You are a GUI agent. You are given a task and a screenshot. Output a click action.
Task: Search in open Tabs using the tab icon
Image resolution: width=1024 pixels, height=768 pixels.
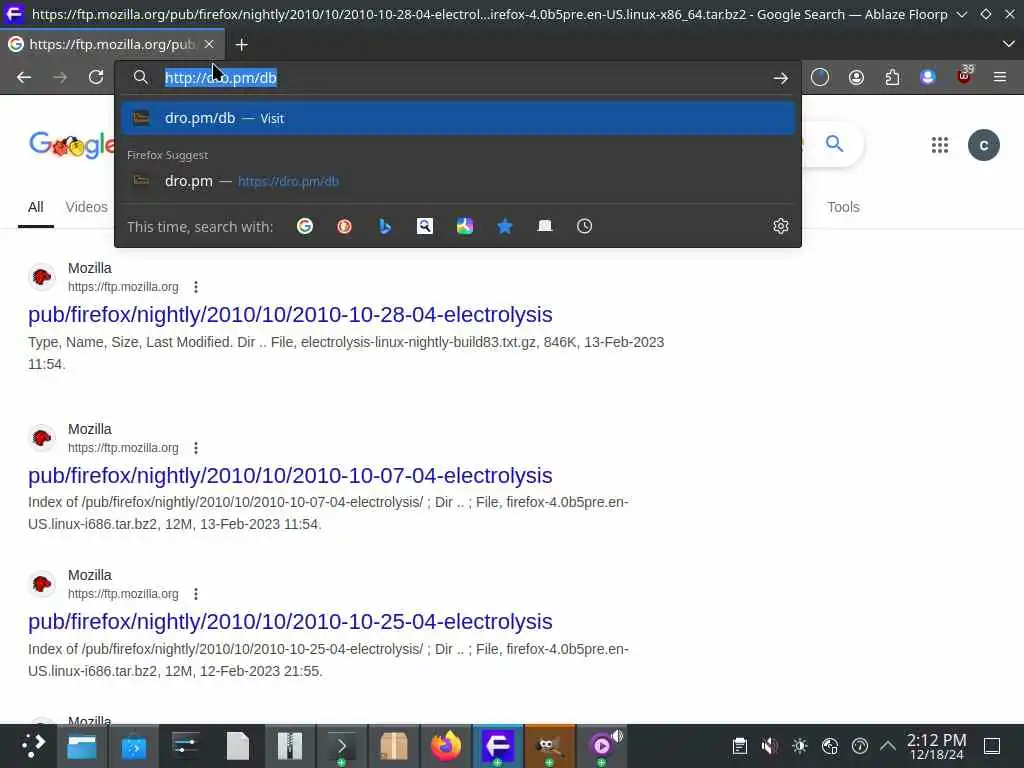click(x=545, y=226)
